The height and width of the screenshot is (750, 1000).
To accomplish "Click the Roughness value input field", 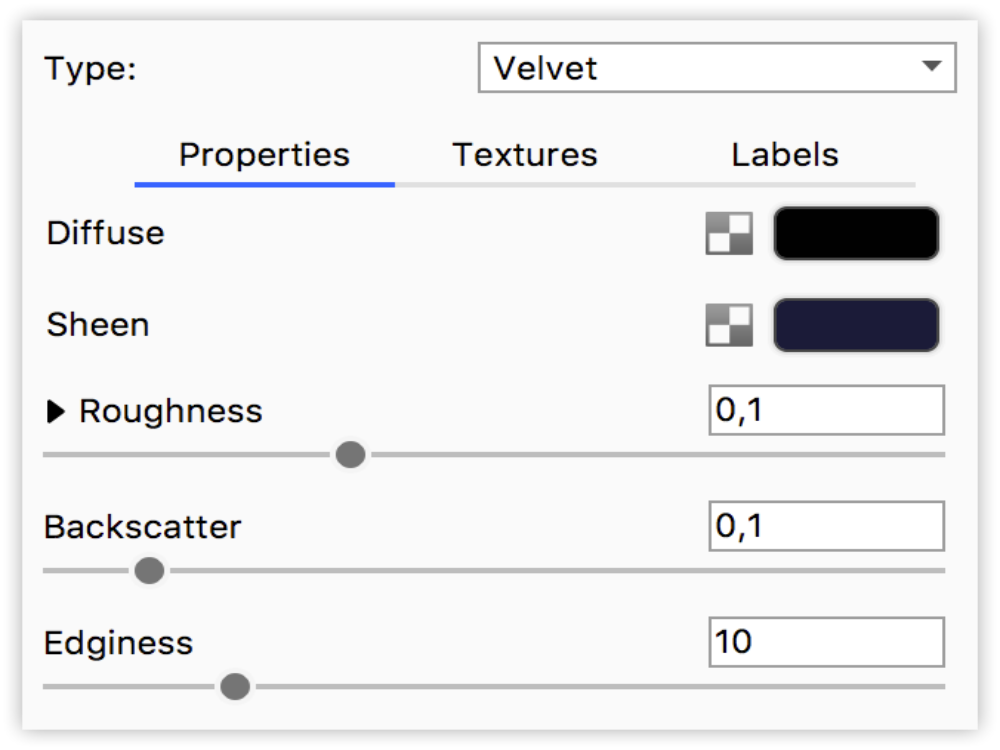I will [826, 410].
